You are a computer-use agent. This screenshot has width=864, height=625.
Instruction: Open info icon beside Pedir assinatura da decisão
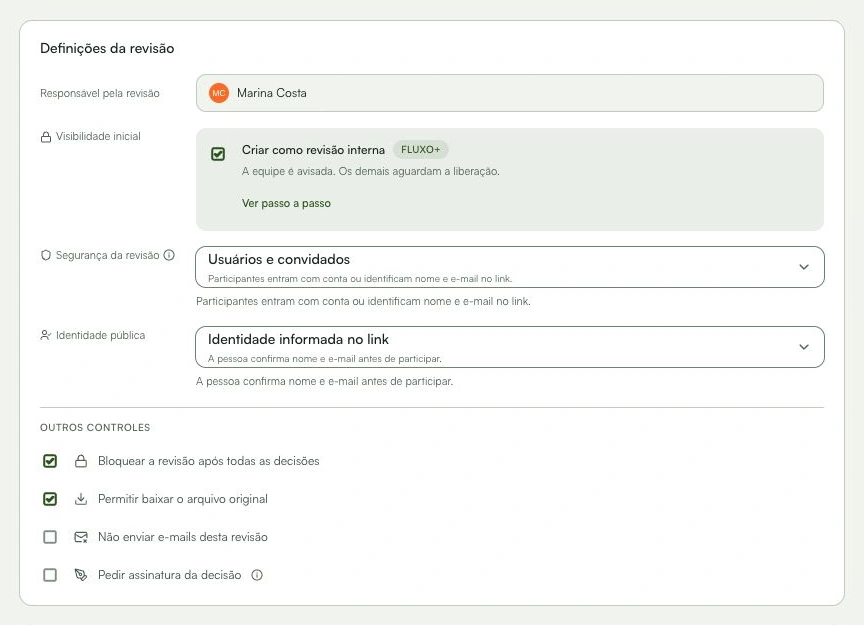coord(257,575)
